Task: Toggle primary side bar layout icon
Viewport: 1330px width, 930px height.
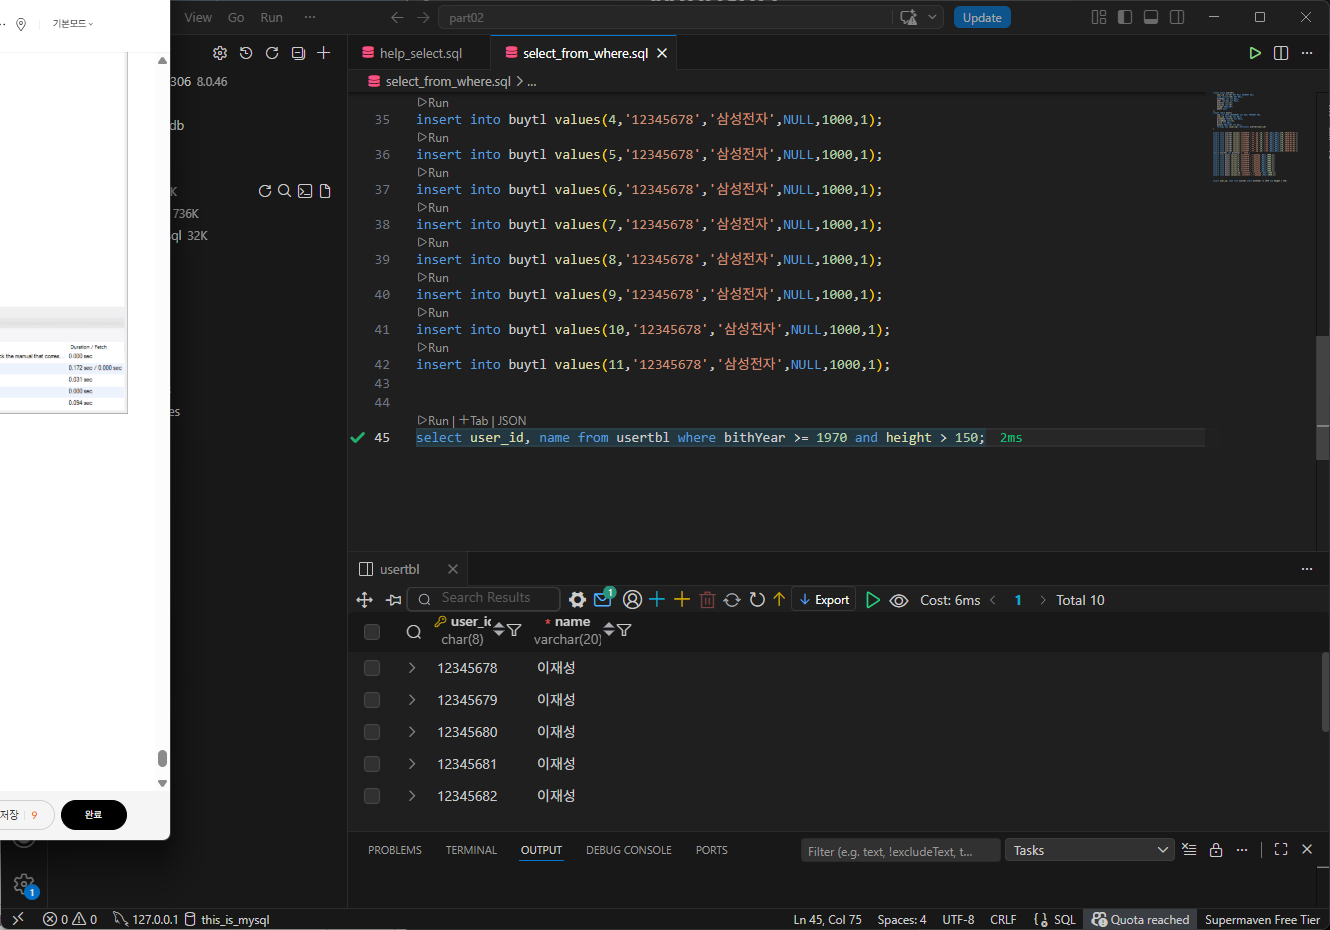Action: coord(1125,17)
